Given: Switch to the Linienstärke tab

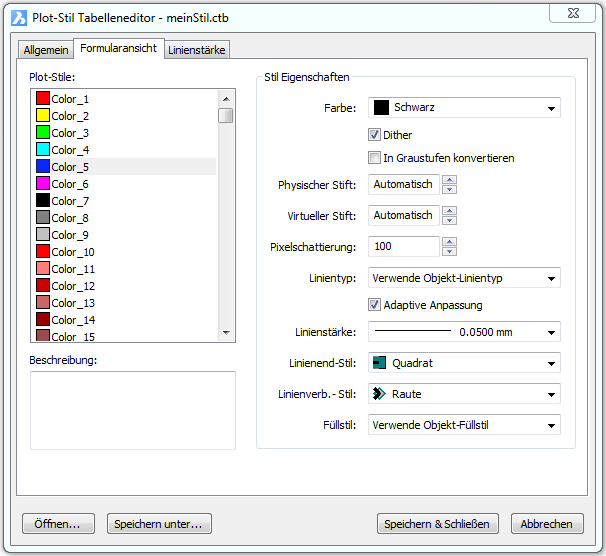Looking at the screenshot, I should click(197, 50).
